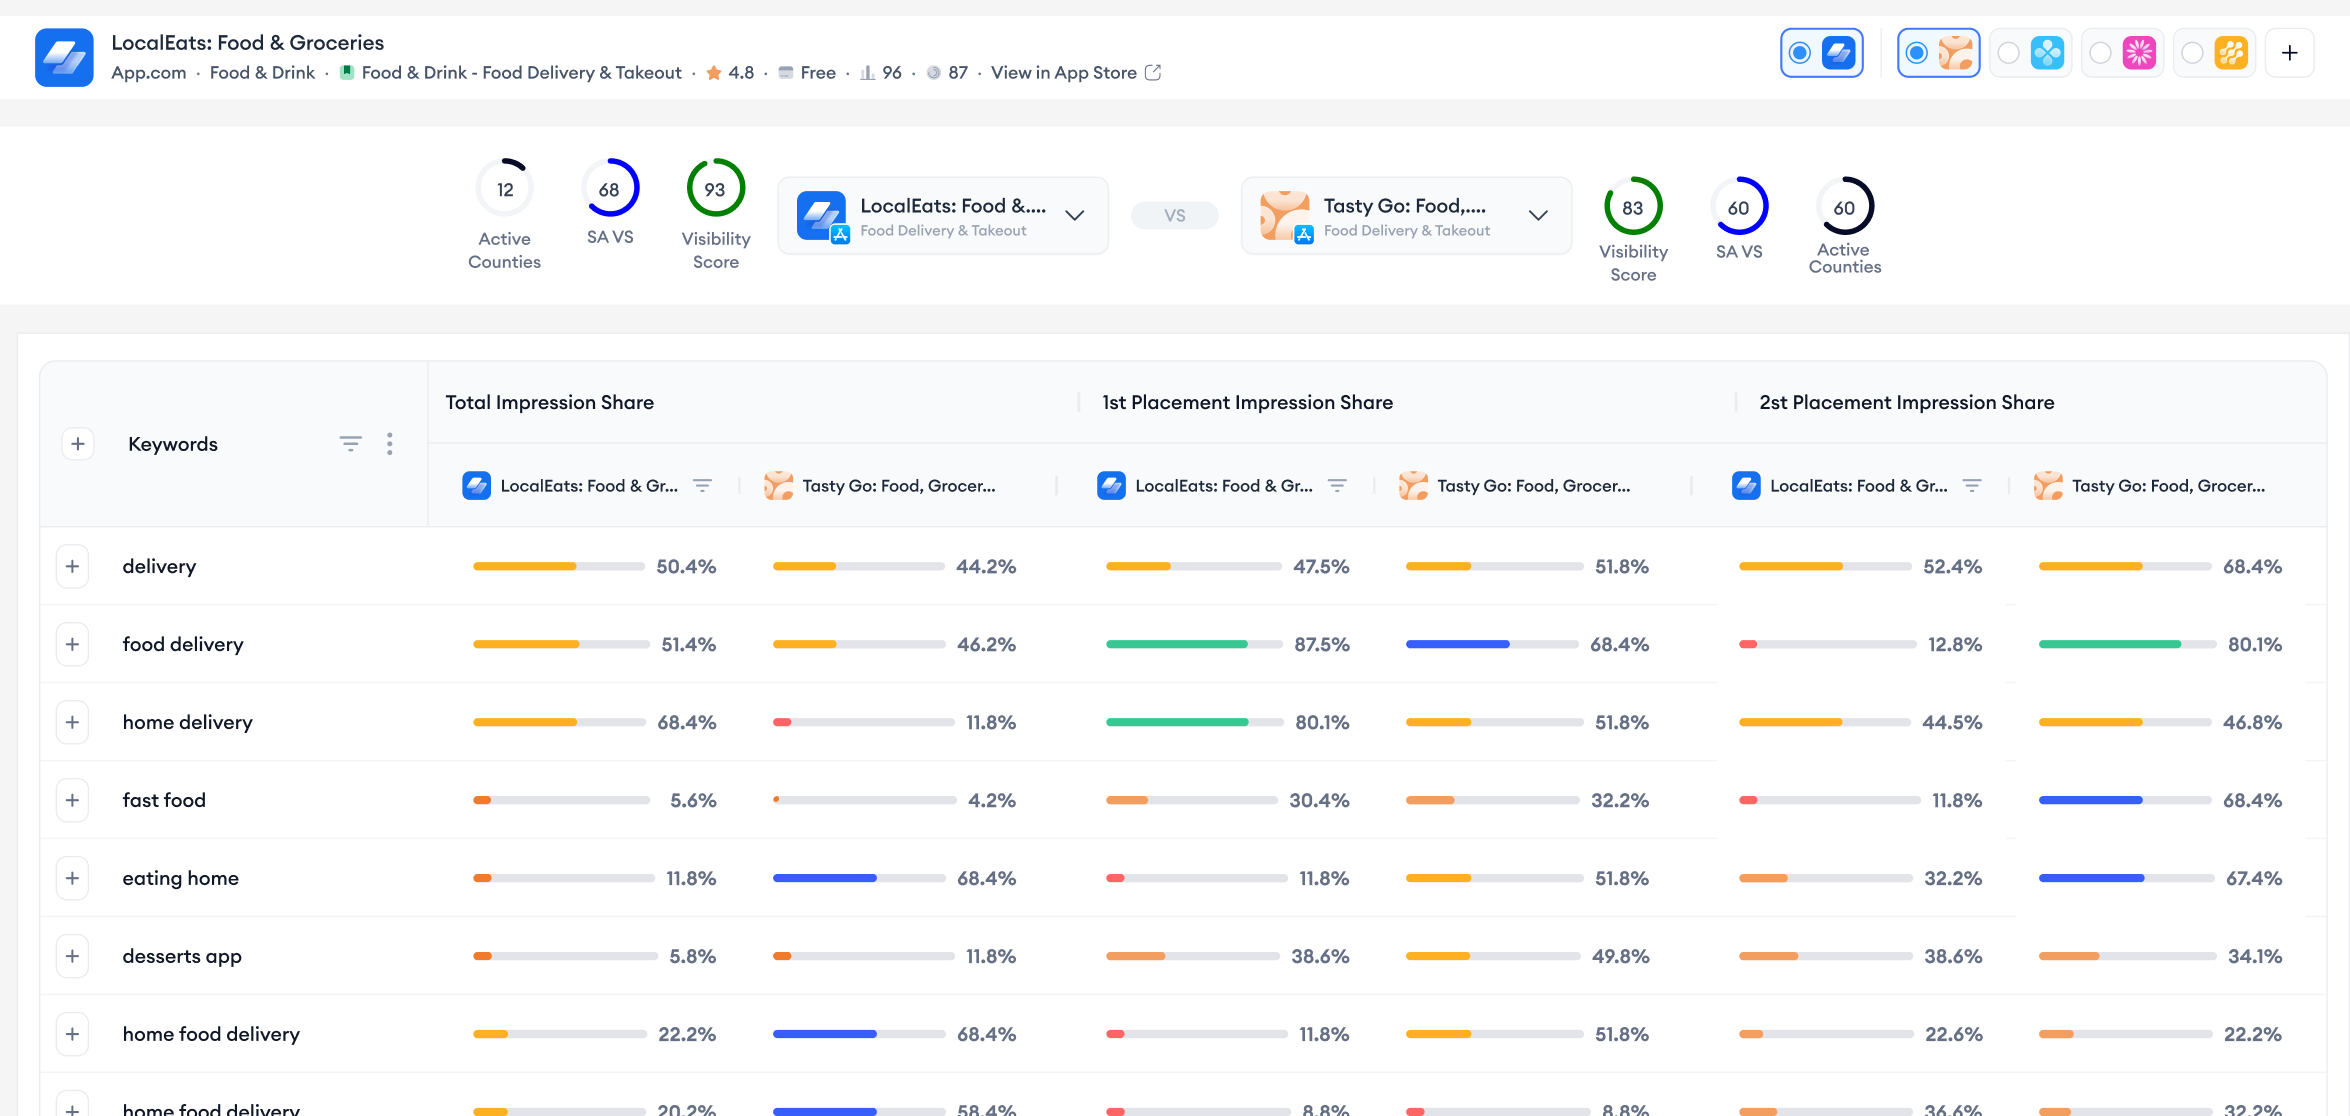Click the 5.6% value in fast food row
Viewport: 2350px width, 1116px height.
[693, 800]
